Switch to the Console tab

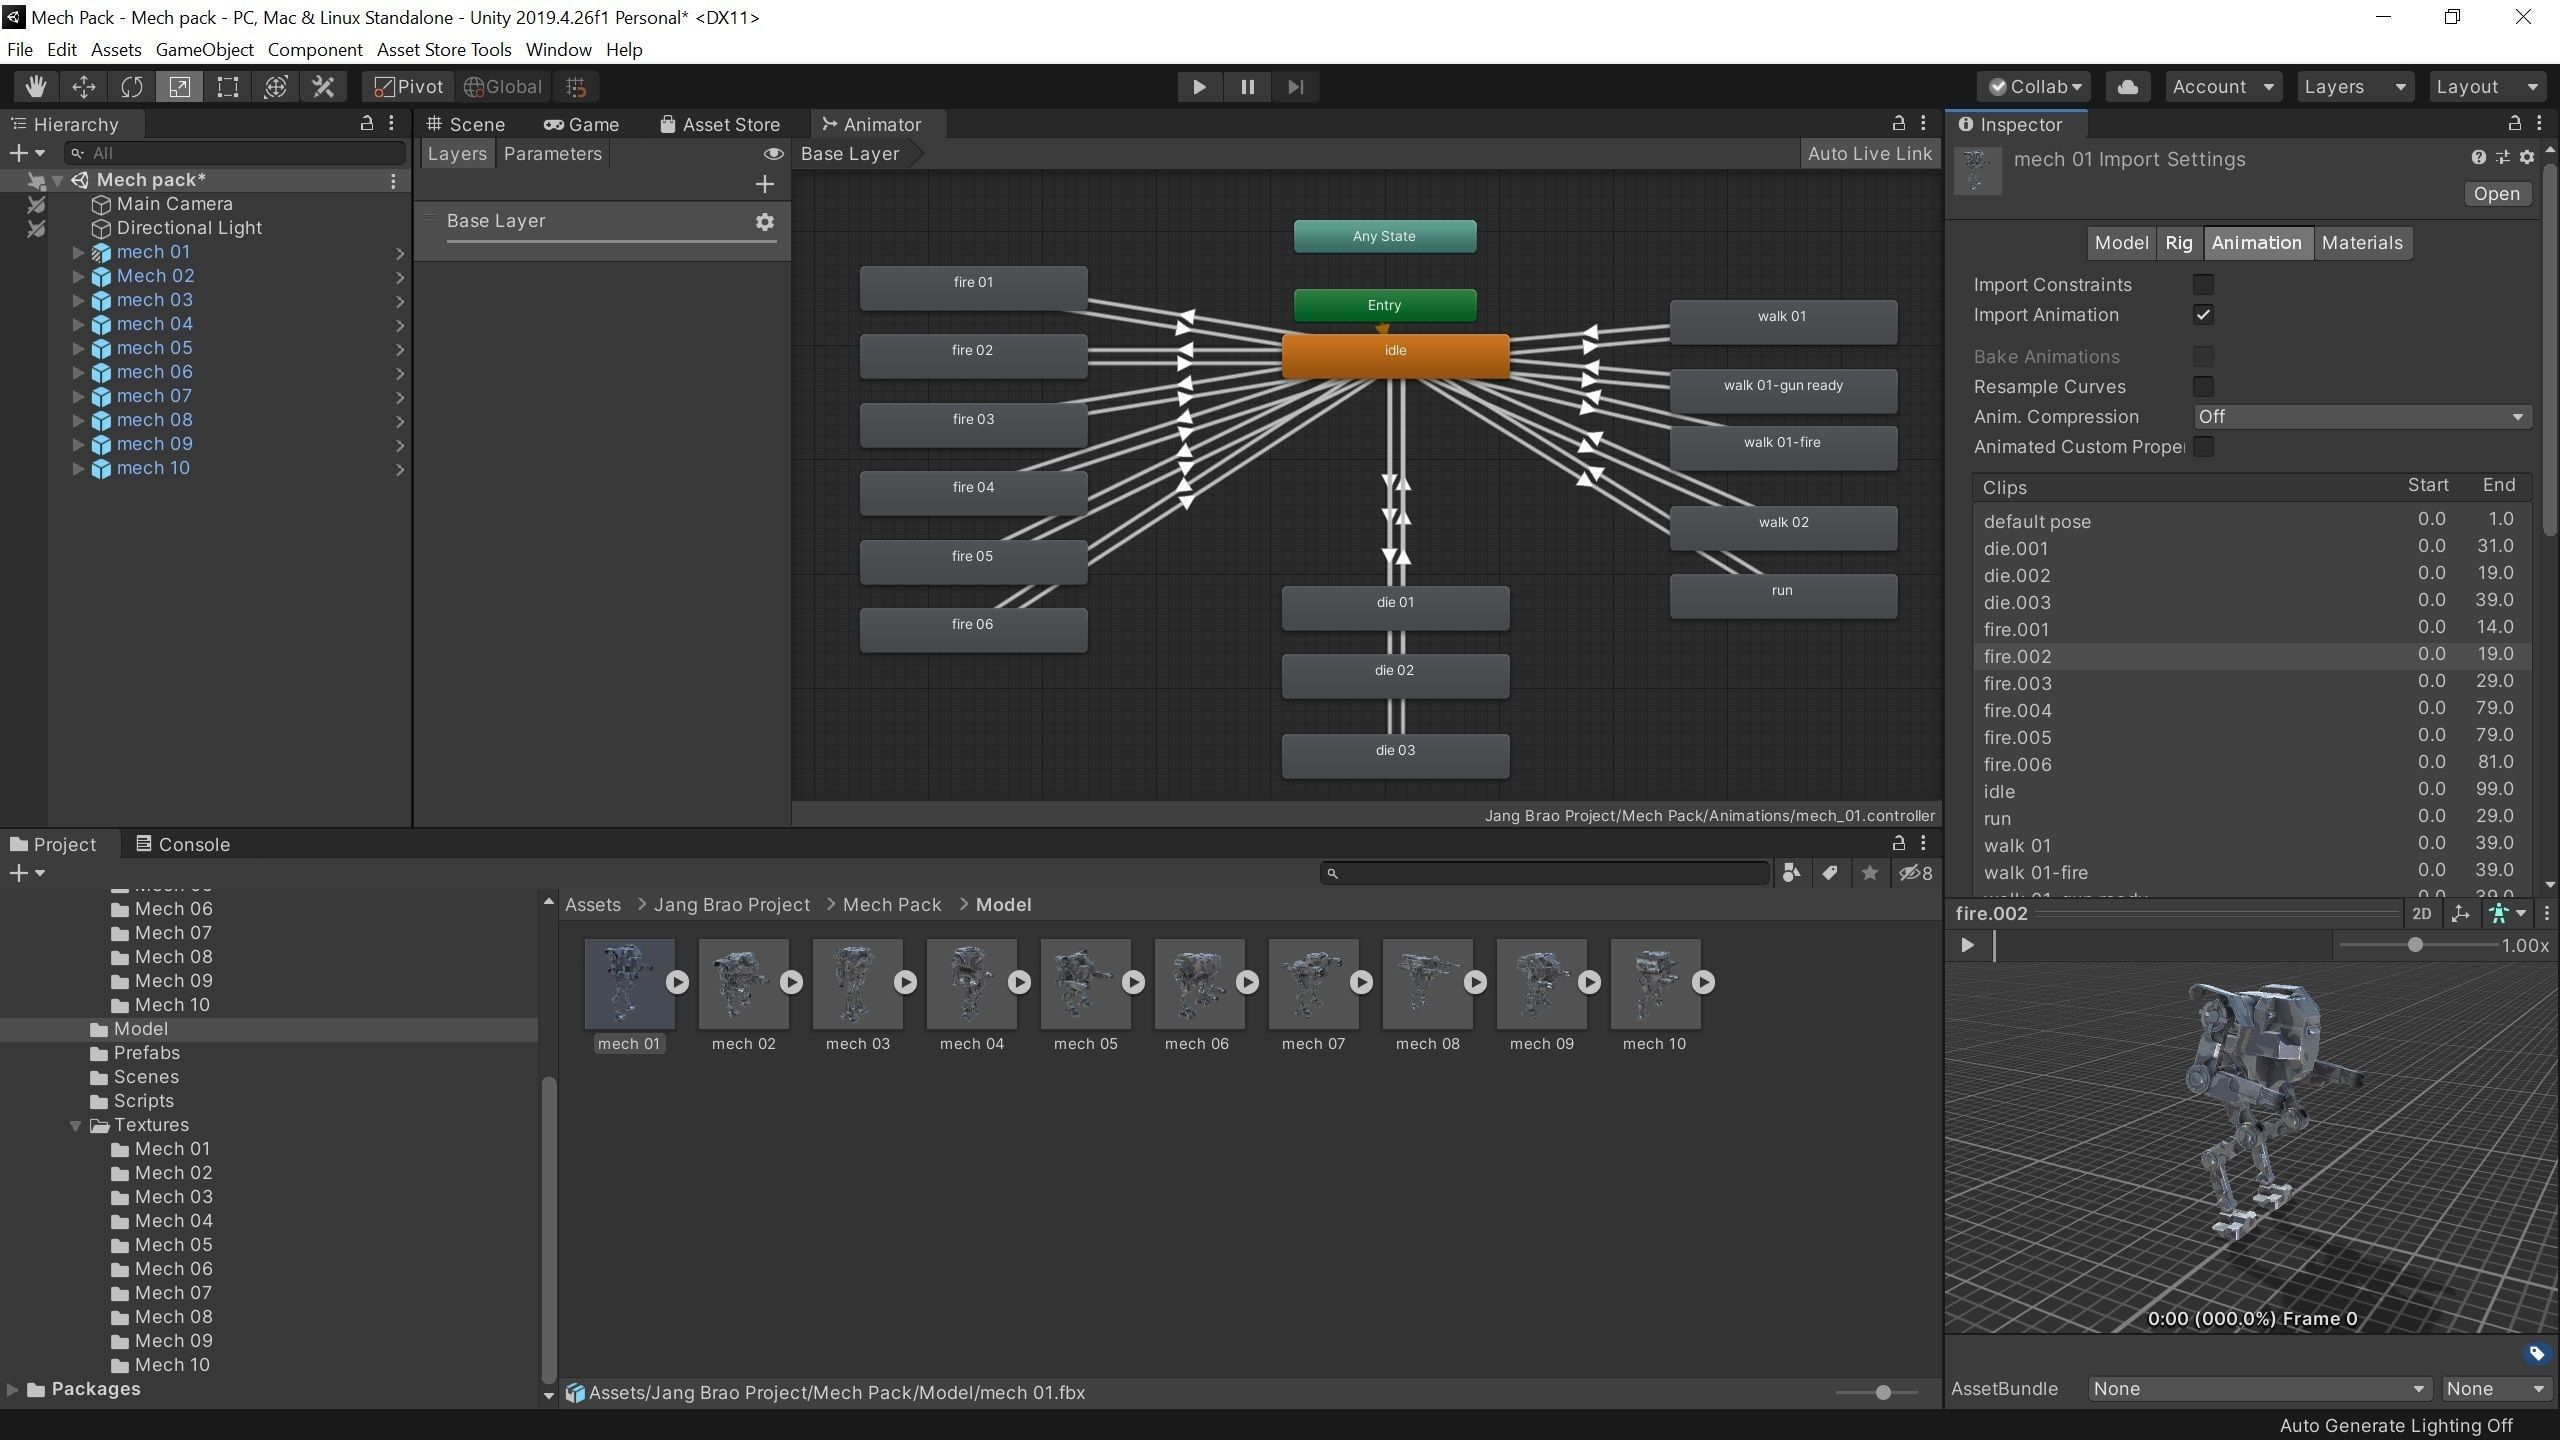pyautogui.click(x=183, y=844)
